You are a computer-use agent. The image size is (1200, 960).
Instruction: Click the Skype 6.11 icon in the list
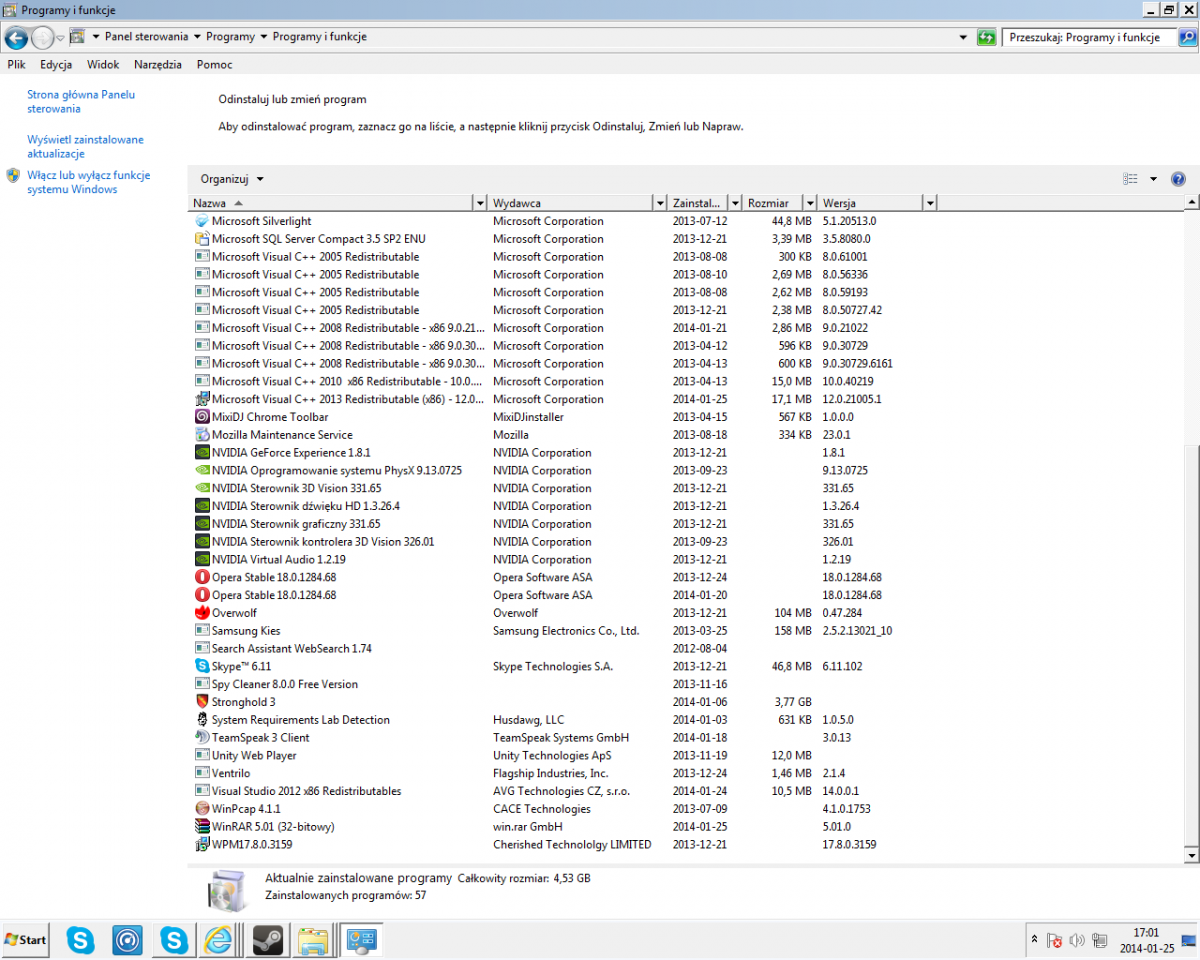[201, 667]
